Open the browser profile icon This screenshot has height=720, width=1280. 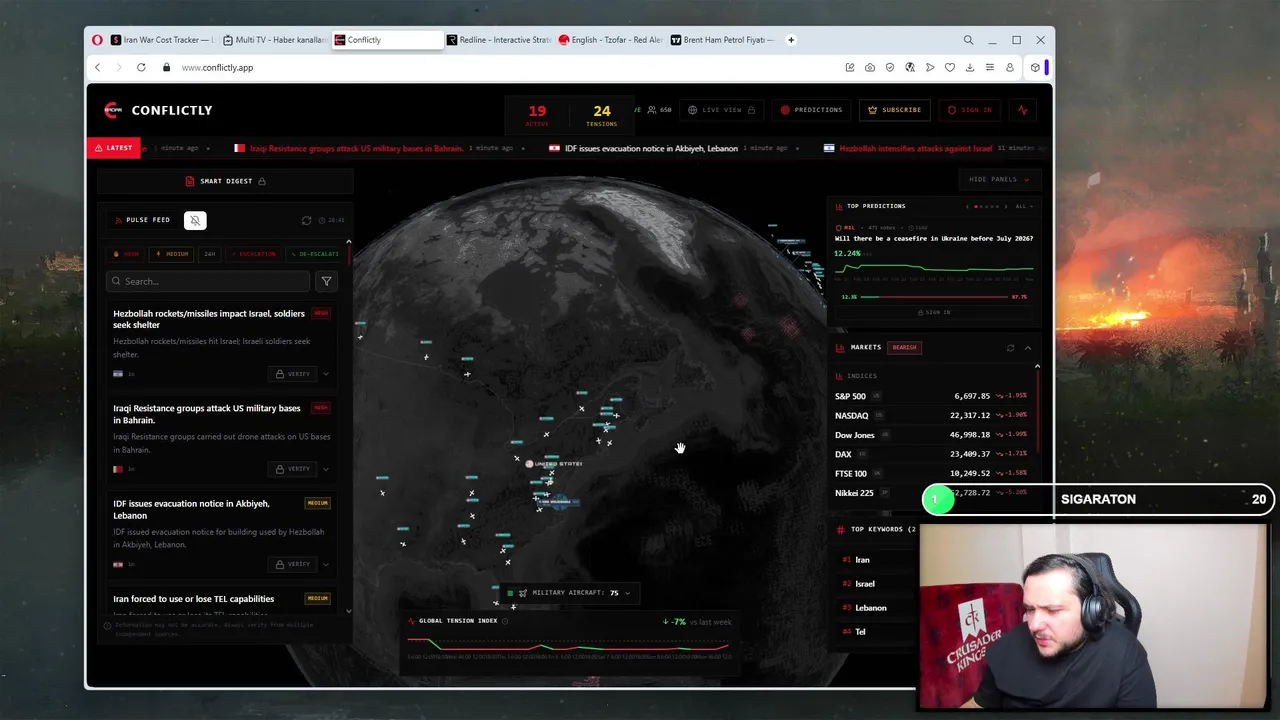1010,67
